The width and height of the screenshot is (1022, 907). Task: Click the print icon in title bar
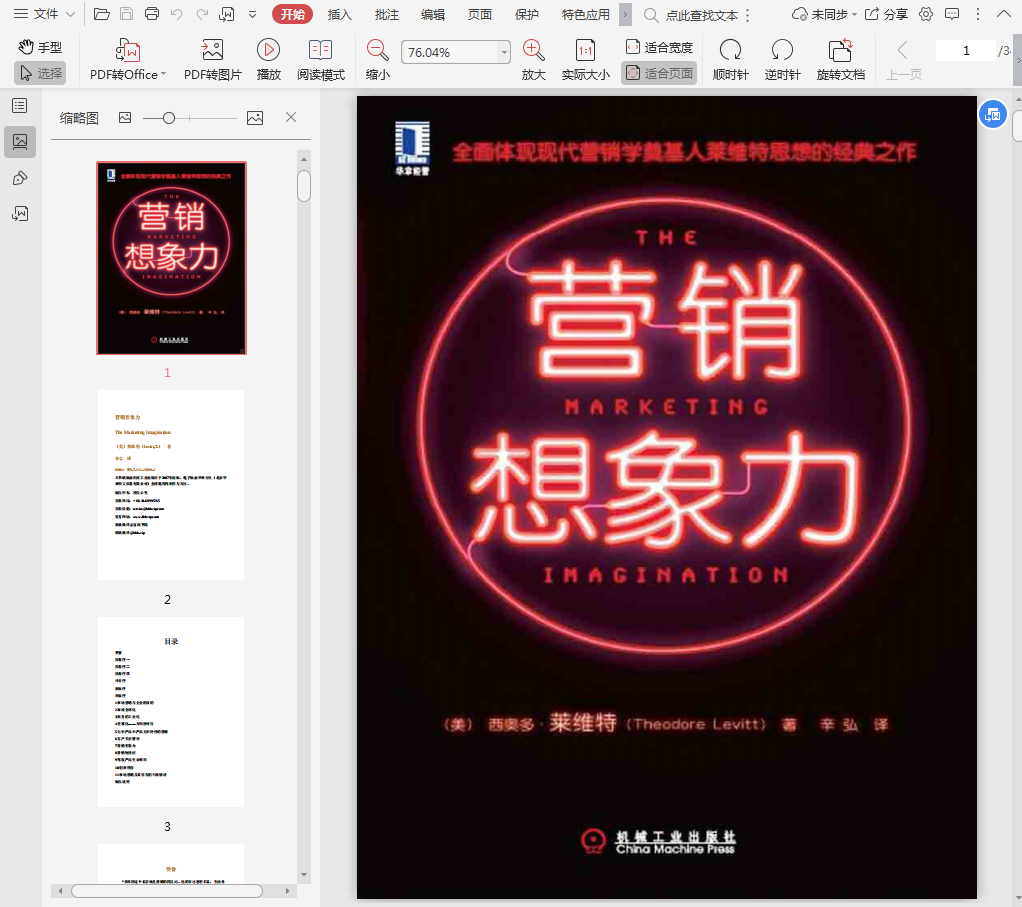(152, 14)
